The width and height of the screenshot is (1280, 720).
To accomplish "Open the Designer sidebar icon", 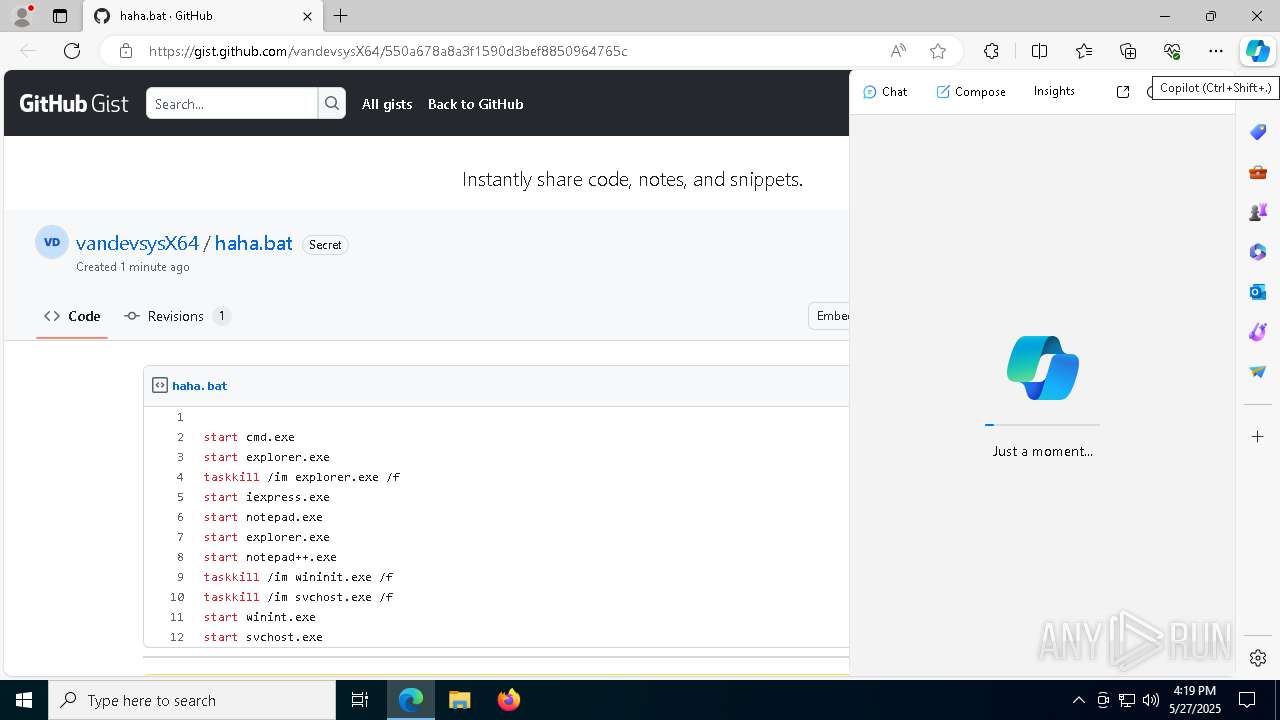I will (x=1258, y=332).
